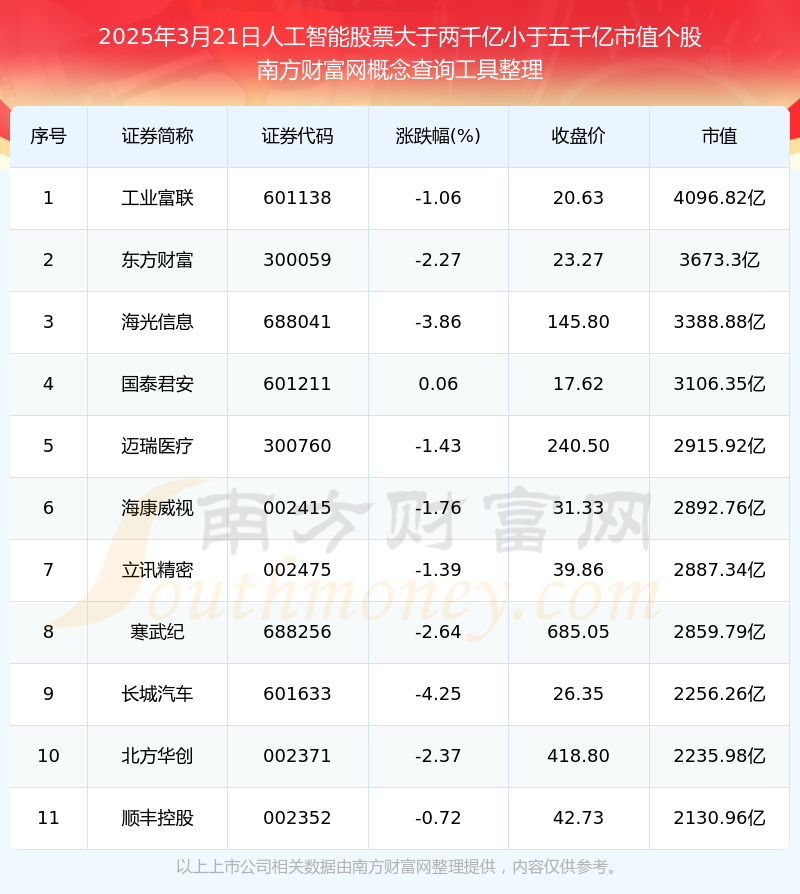Click change percentage -0.72
The width and height of the screenshot is (800, 894).
point(438,818)
